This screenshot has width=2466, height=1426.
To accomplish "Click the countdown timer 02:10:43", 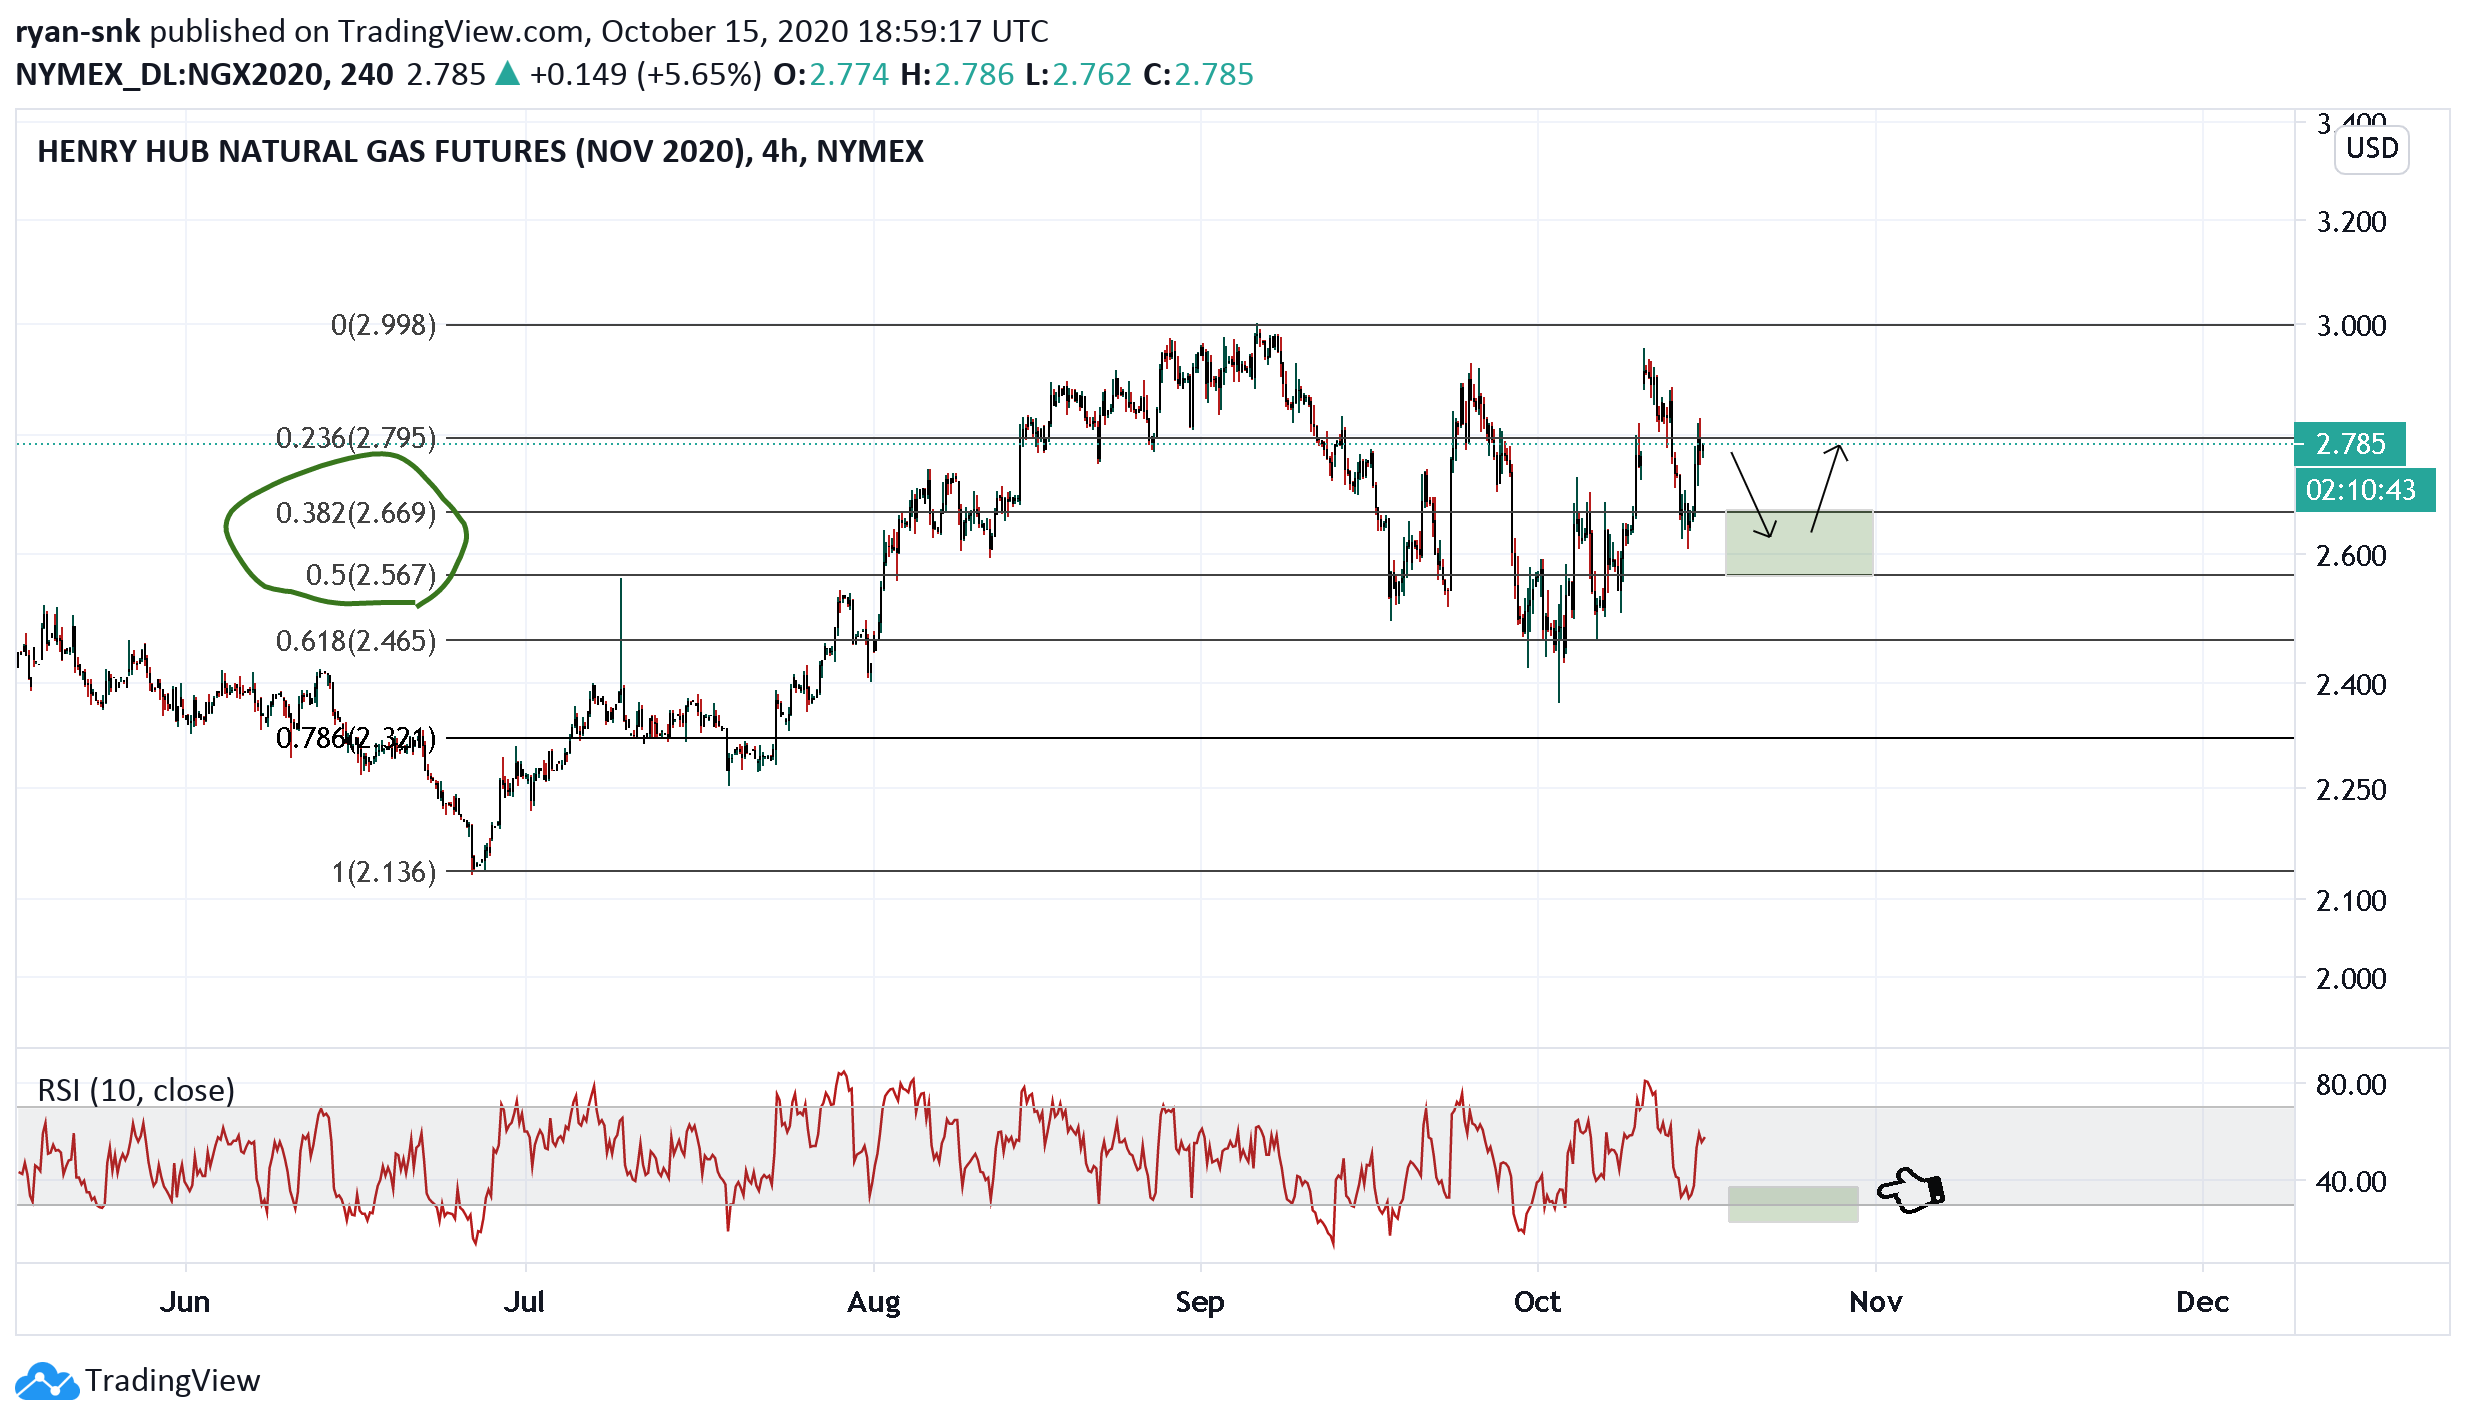I will 2364,490.
